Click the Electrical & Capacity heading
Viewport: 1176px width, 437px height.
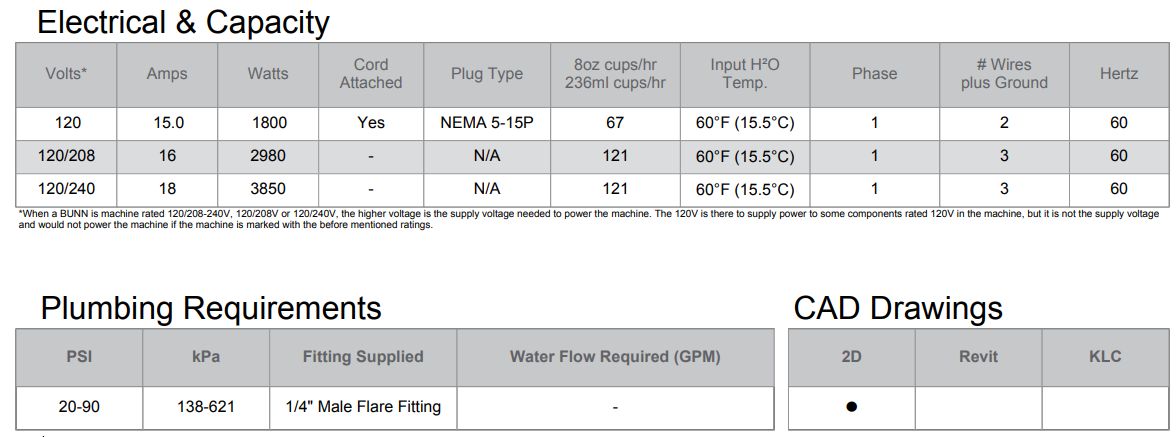tap(183, 22)
